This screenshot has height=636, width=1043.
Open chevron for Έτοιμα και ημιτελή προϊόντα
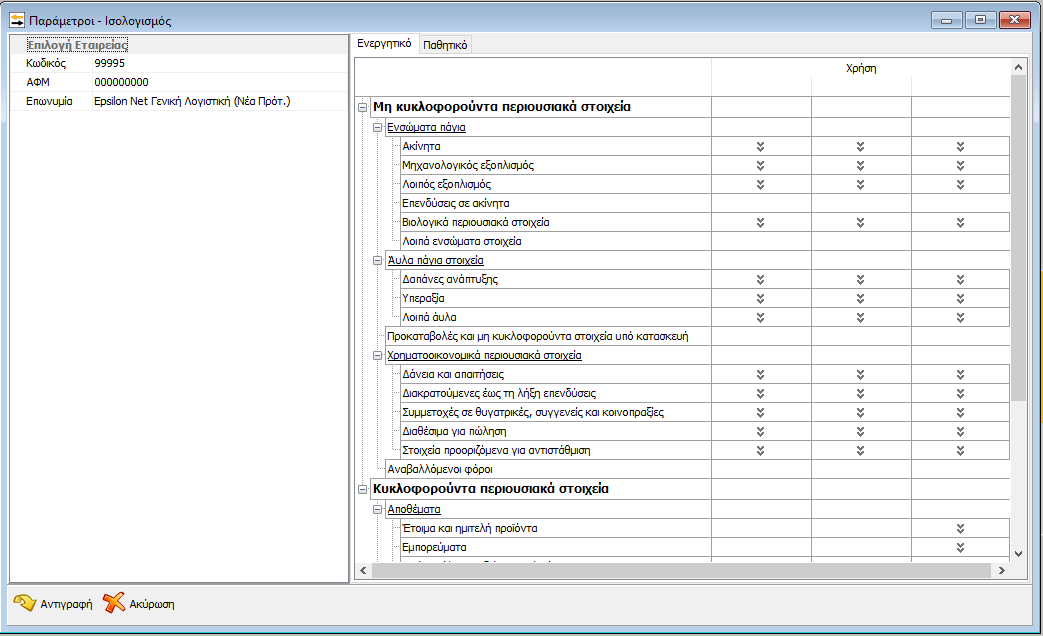(961, 528)
